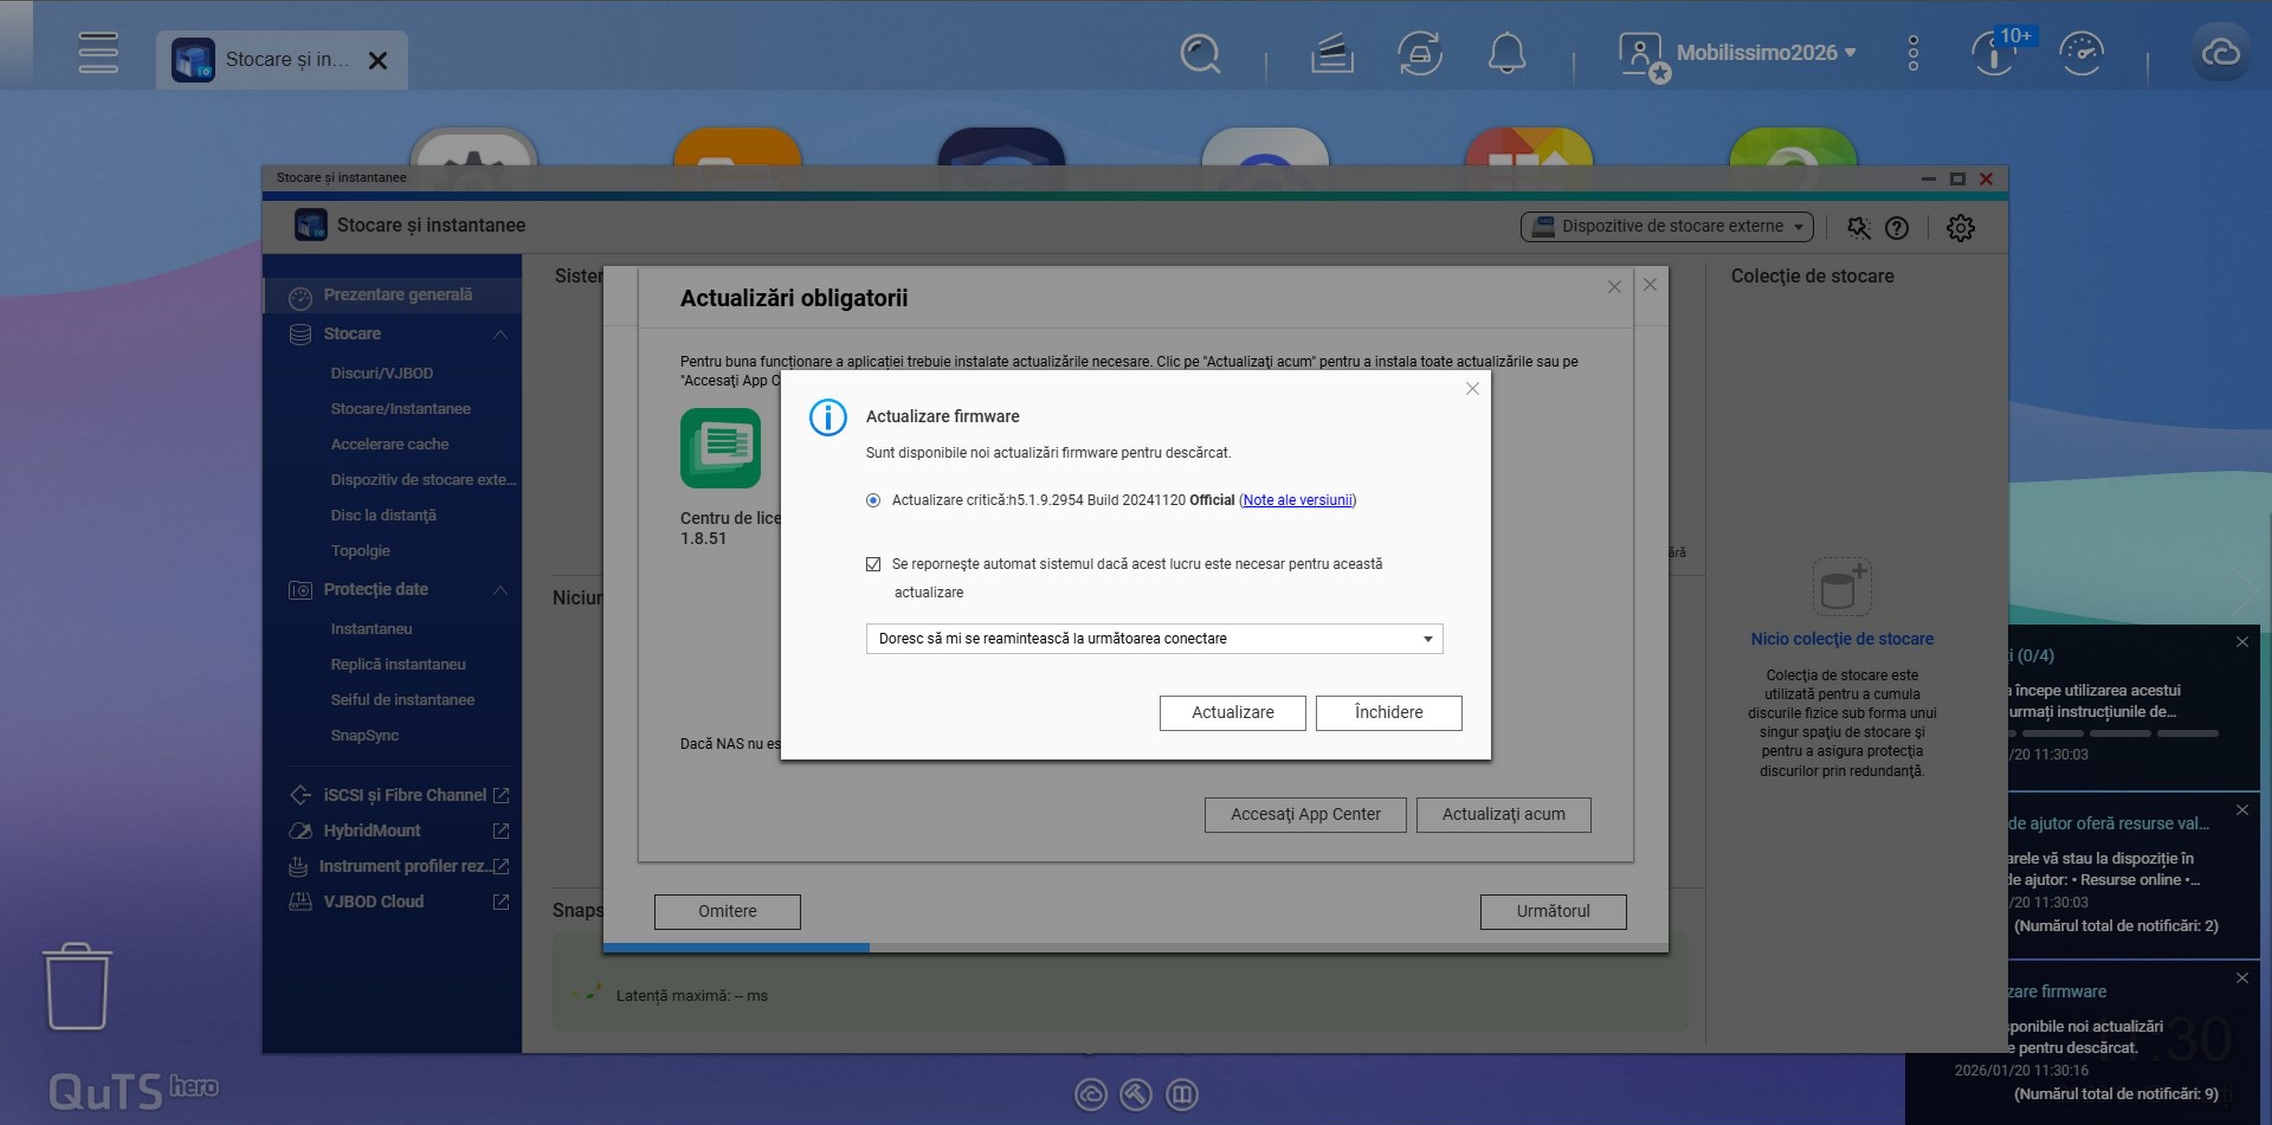Screen dimensions: 2272x1125
Task: Open the dashboard gauge icon
Action: [2082, 53]
